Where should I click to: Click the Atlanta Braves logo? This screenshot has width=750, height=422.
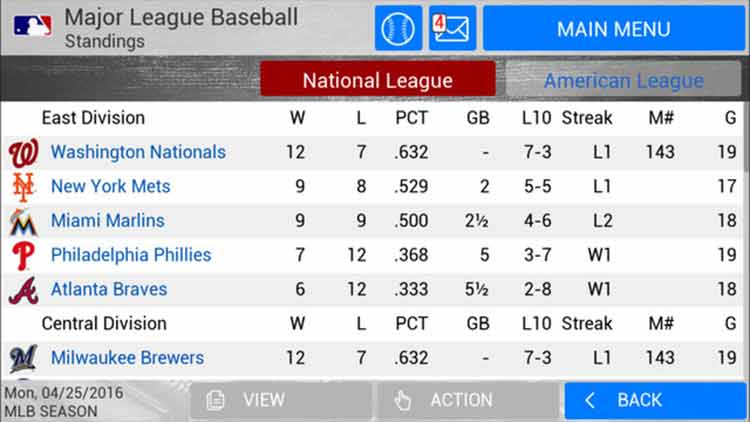click(x=22, y=290)
